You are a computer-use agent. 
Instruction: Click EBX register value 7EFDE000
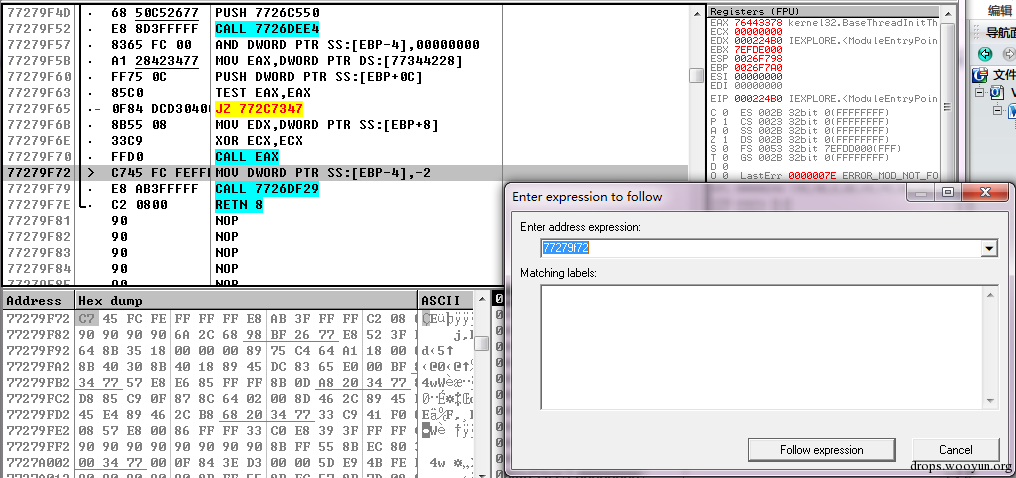coord(759,49)
